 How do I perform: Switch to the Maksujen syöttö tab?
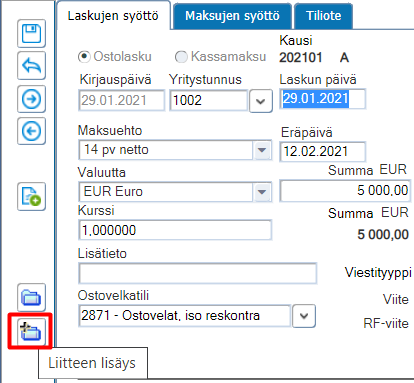click(232, 16)
